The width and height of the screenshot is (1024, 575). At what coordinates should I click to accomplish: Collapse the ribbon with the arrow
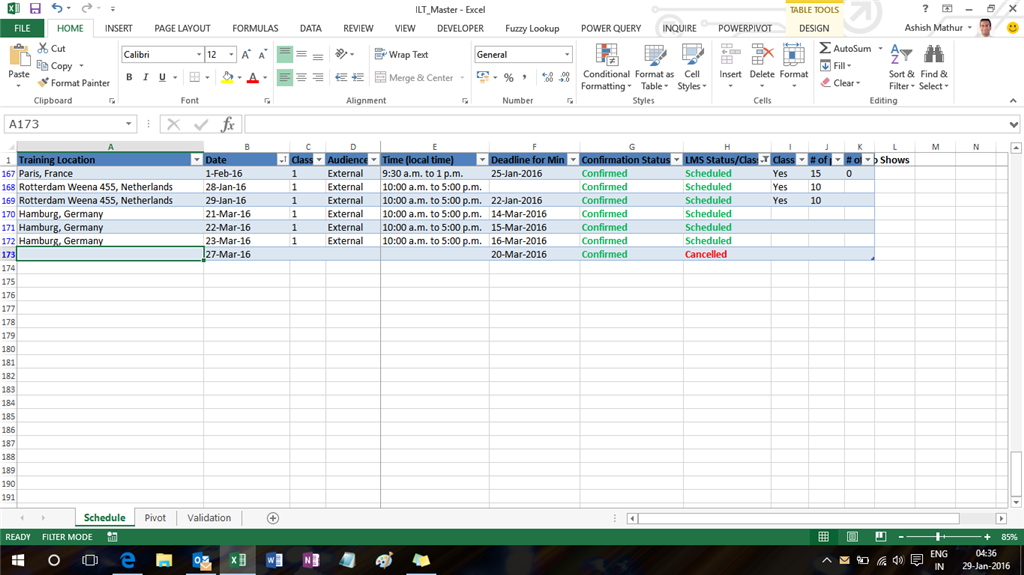tap(1013, 101)
